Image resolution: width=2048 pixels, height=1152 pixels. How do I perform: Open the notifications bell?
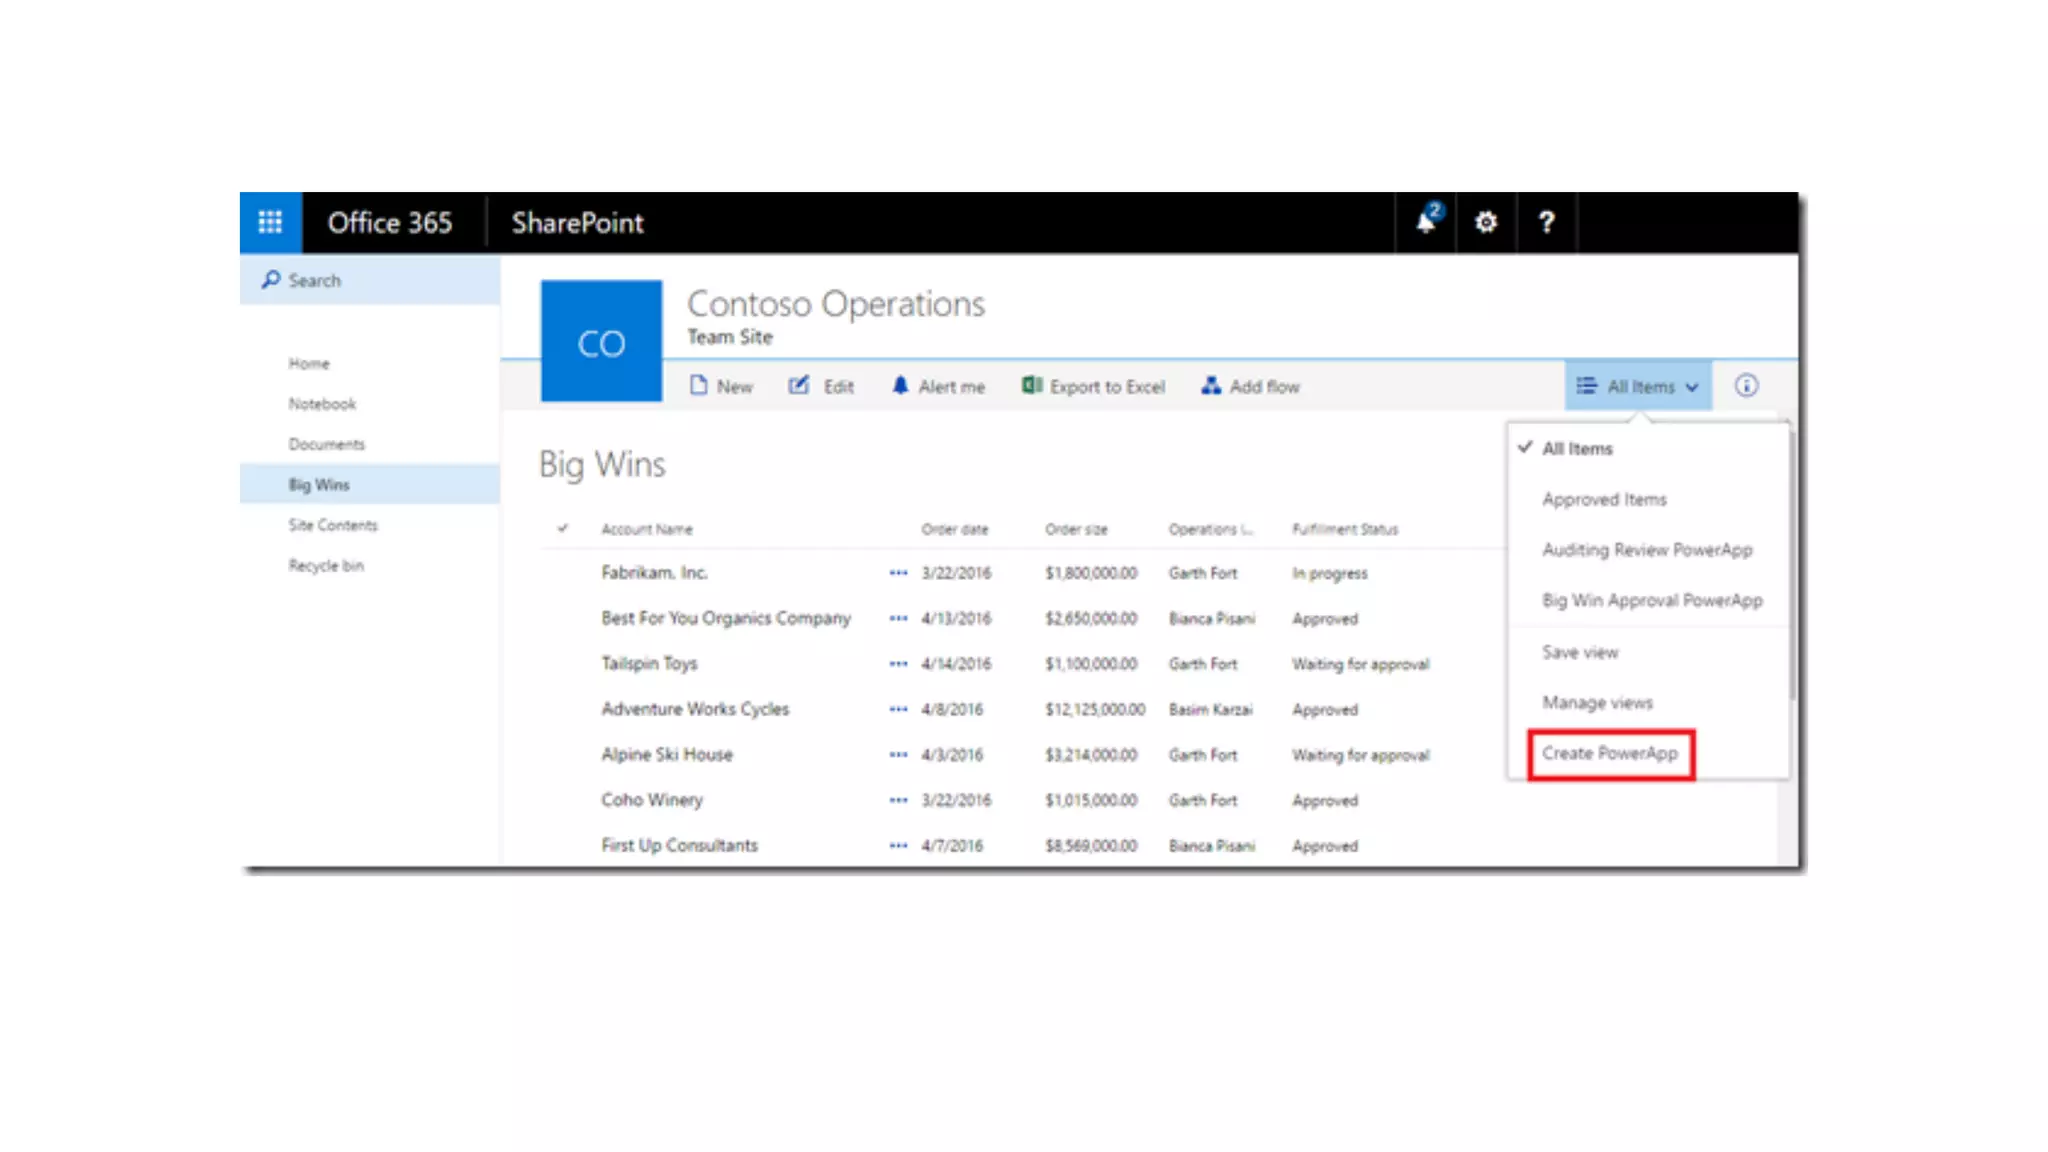1426,222
